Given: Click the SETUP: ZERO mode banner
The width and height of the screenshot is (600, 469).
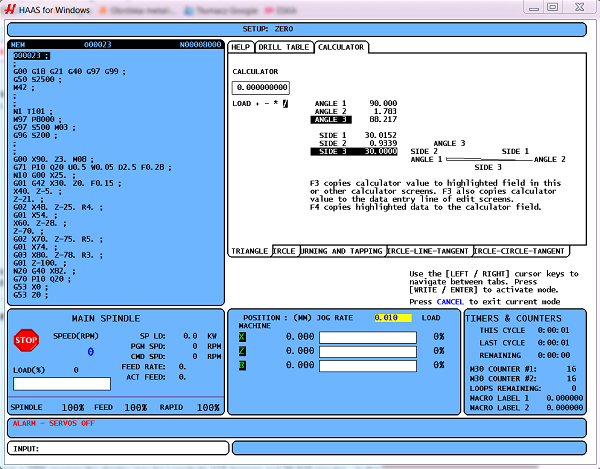Looking at the screenshot, I should point(297,29).
